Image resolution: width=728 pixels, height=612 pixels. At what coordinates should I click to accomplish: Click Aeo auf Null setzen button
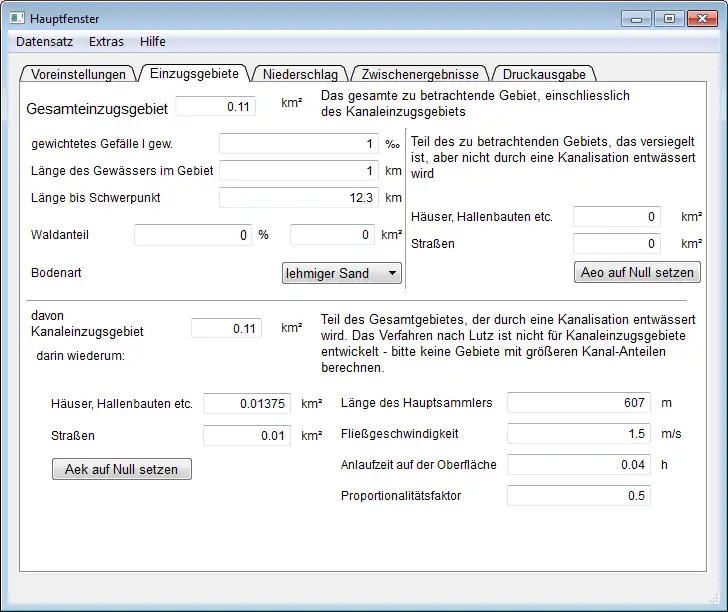[x=637, y=272]
